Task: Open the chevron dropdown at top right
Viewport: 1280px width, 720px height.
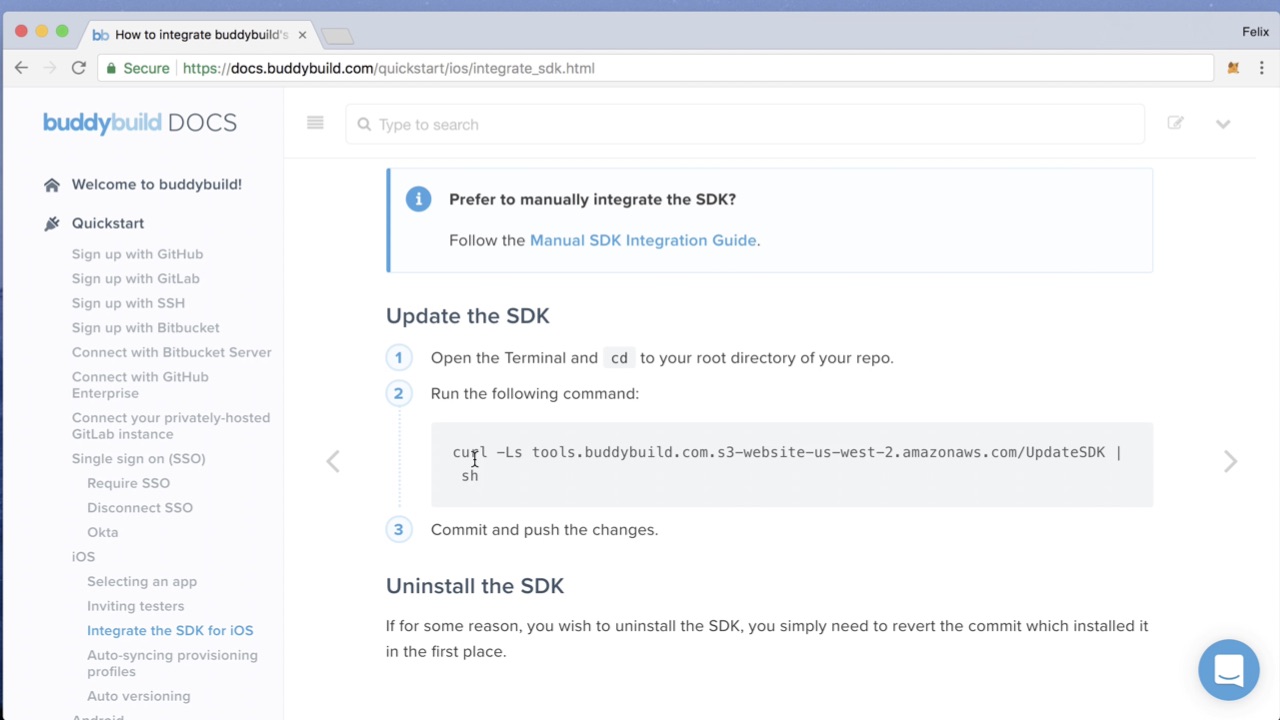Action: click(x=1223, y=122)
